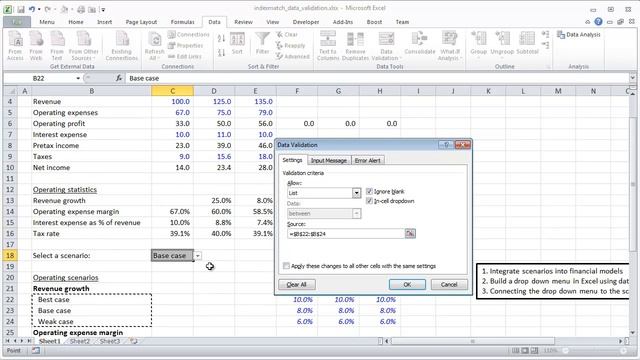The width and height of the screenshot is (640, 360).
Task: Check Apply these changes to all other cells
Action: (286, 266)
